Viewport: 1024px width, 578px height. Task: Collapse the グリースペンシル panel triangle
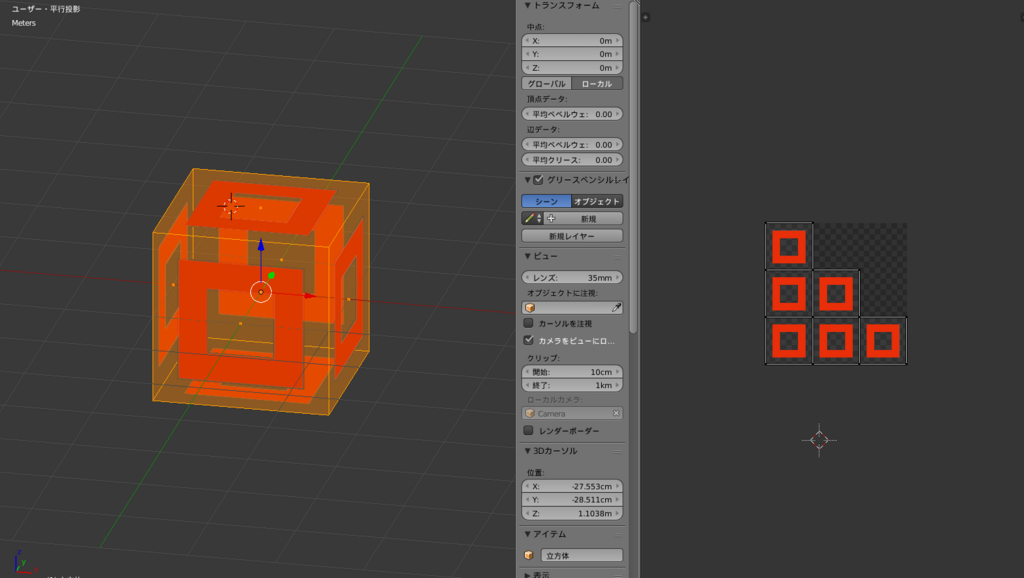point(528,180)
